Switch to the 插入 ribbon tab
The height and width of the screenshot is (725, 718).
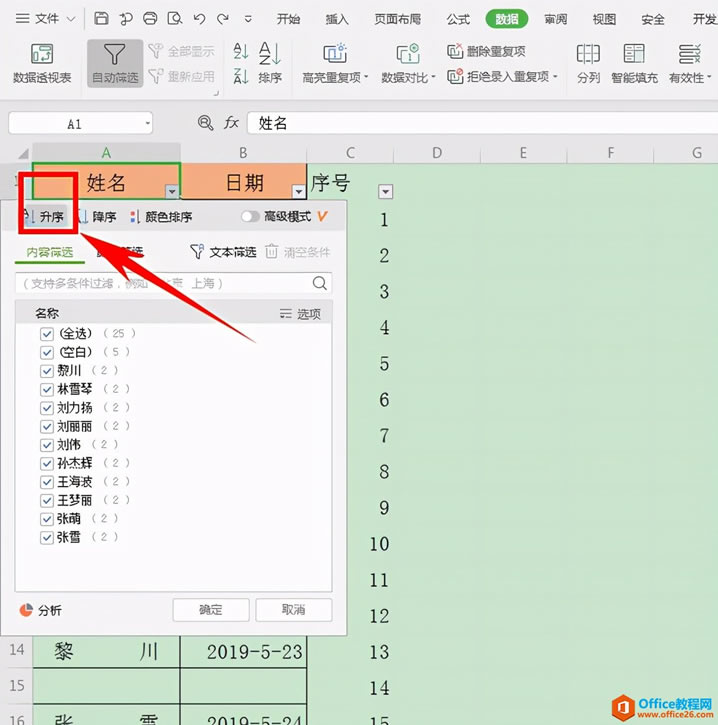click(x=337, y=19)
